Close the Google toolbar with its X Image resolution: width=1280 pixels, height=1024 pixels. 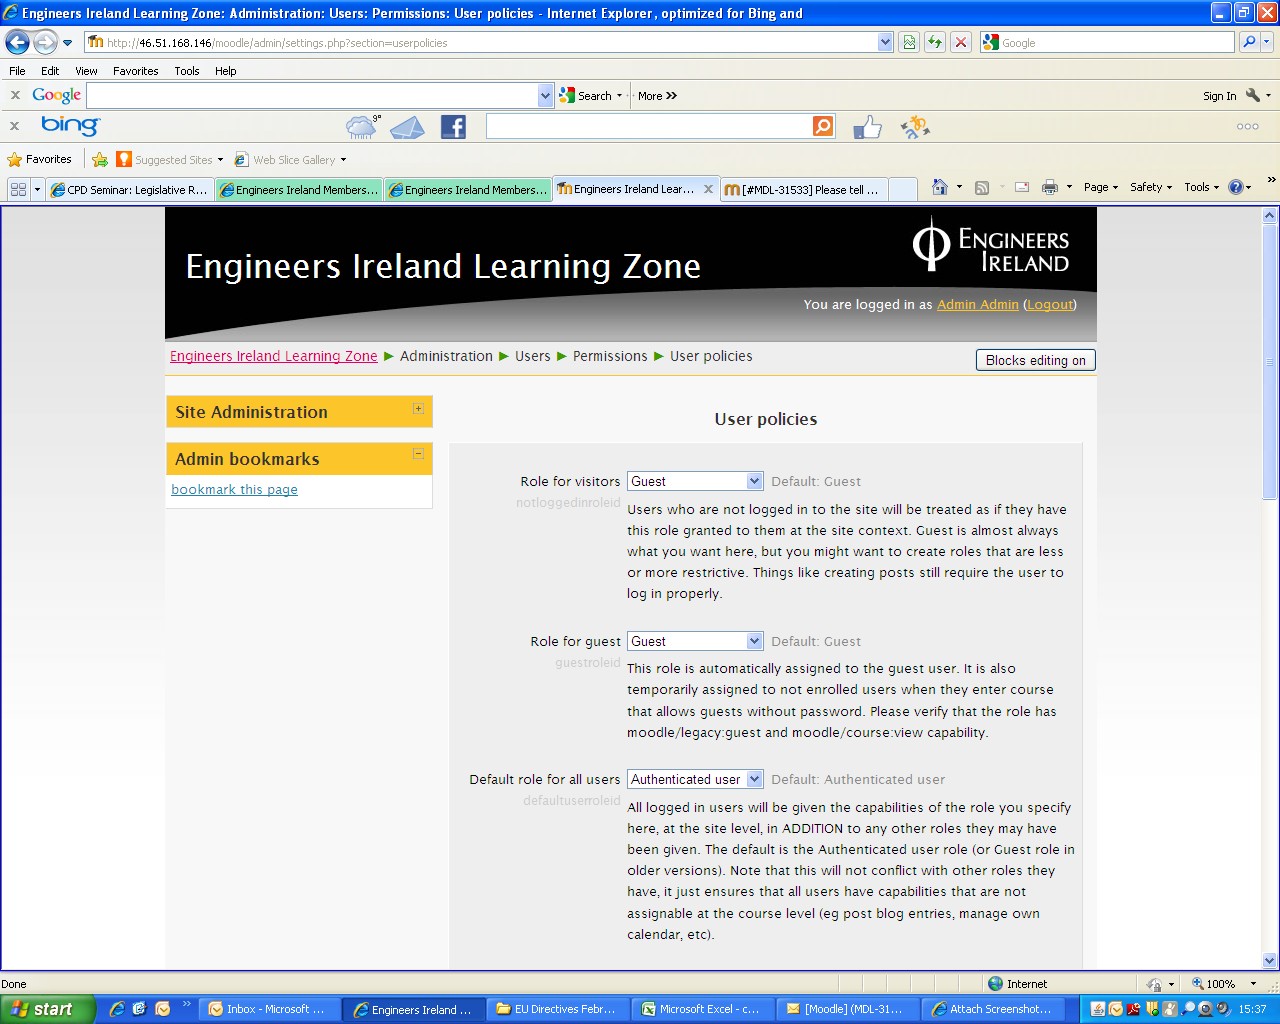pyautogui.click(x=15, y=96)
